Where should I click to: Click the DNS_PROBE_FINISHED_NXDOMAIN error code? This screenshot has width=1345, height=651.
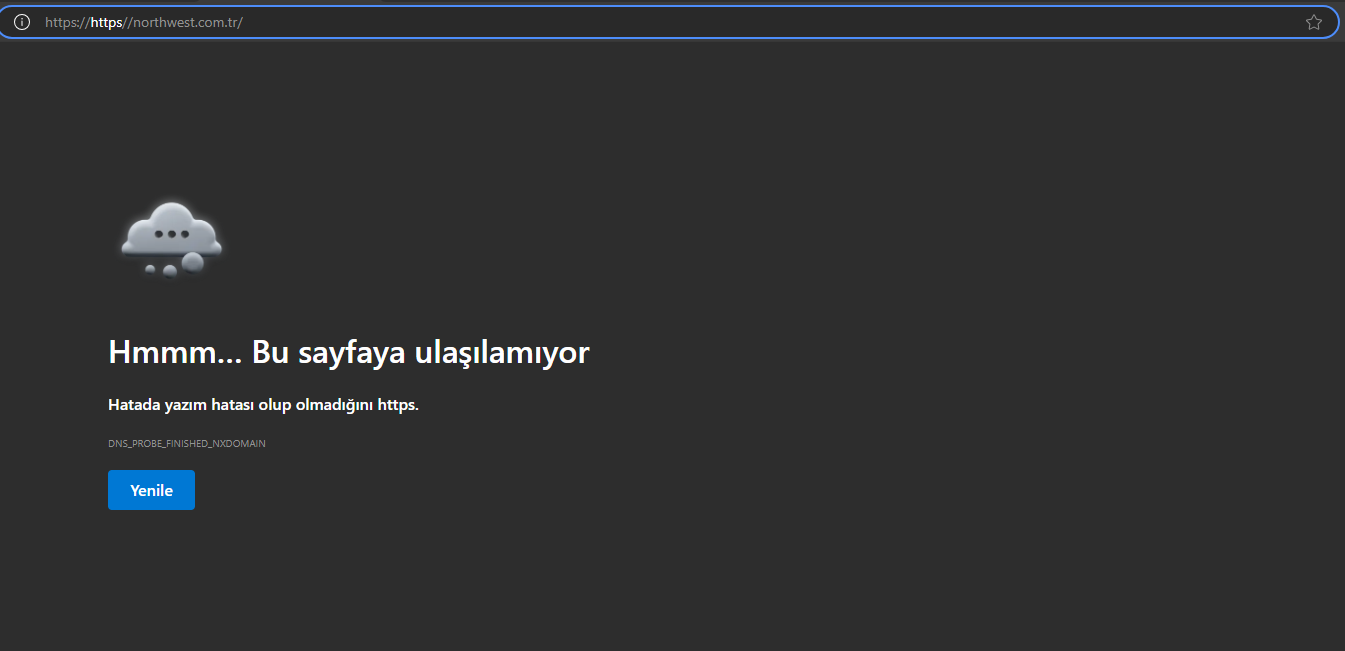[x=186, y=443]
